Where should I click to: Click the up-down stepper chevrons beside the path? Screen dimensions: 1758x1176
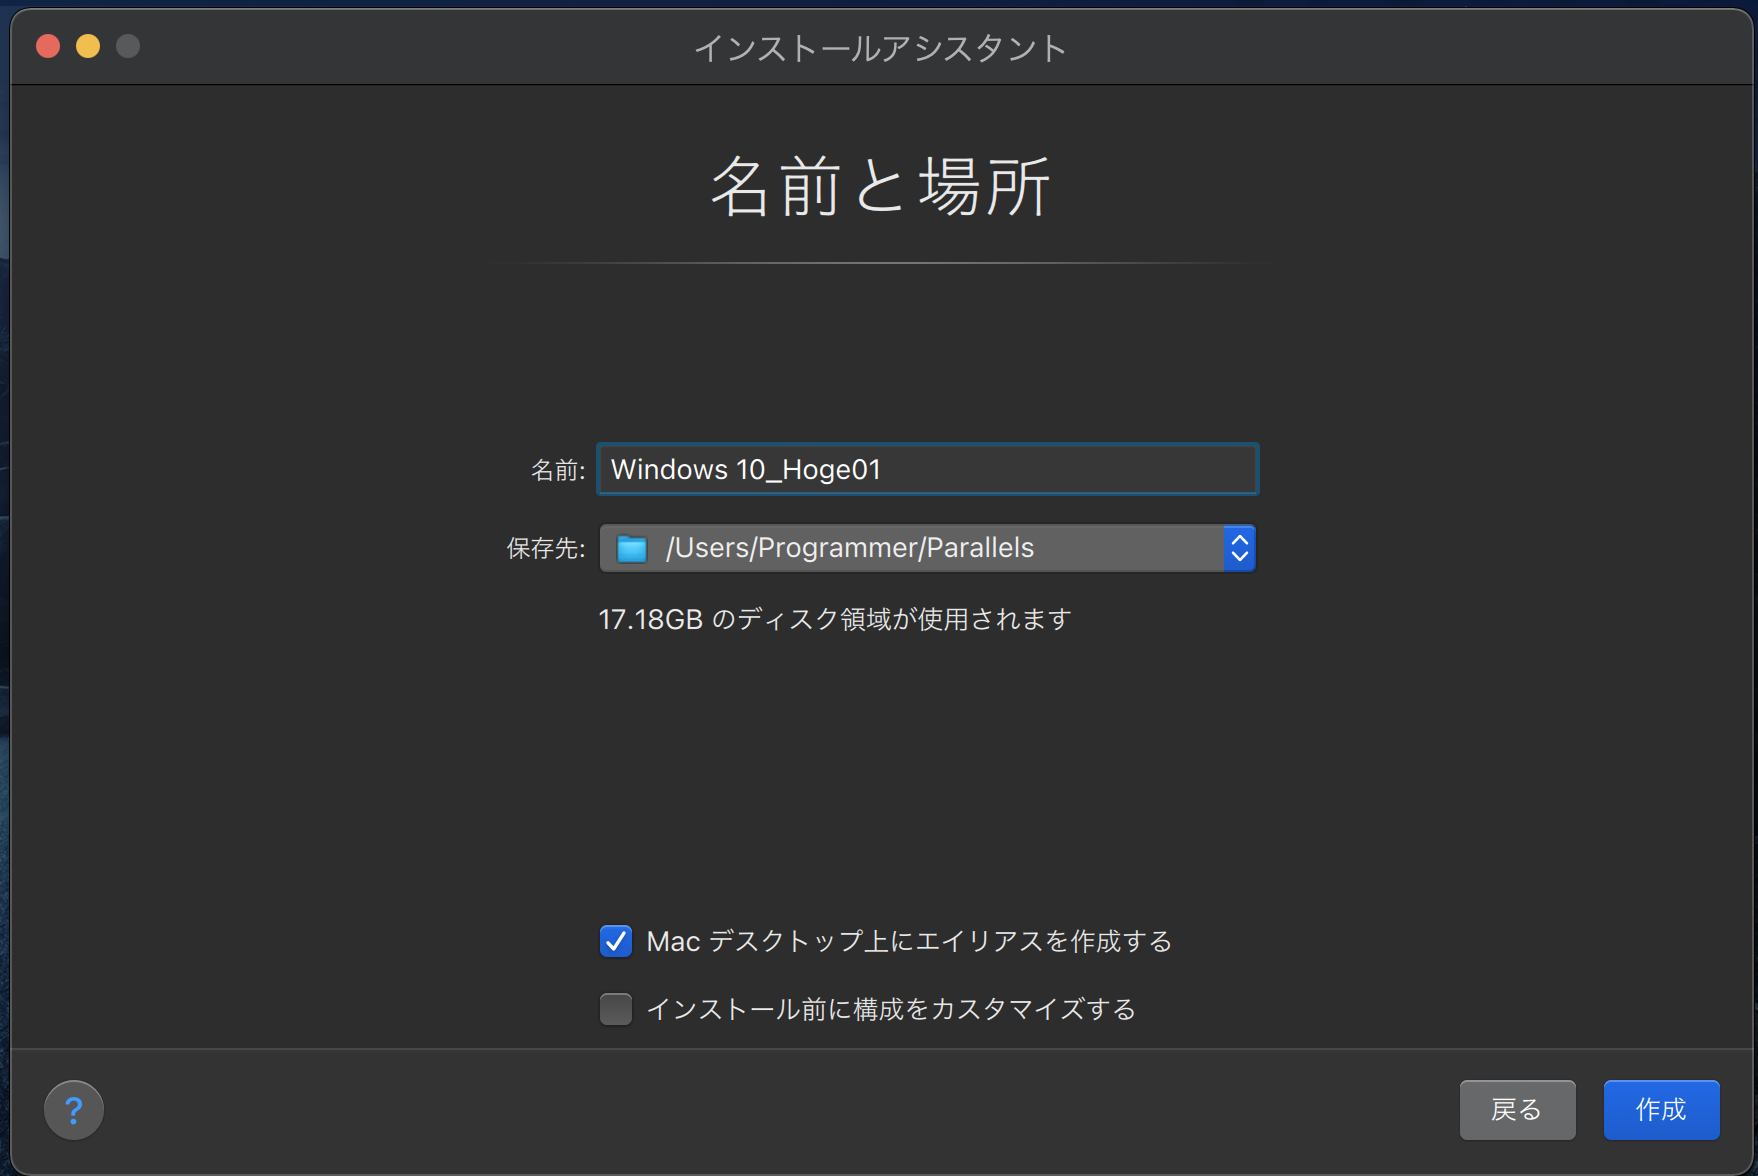click(1239, 548)
